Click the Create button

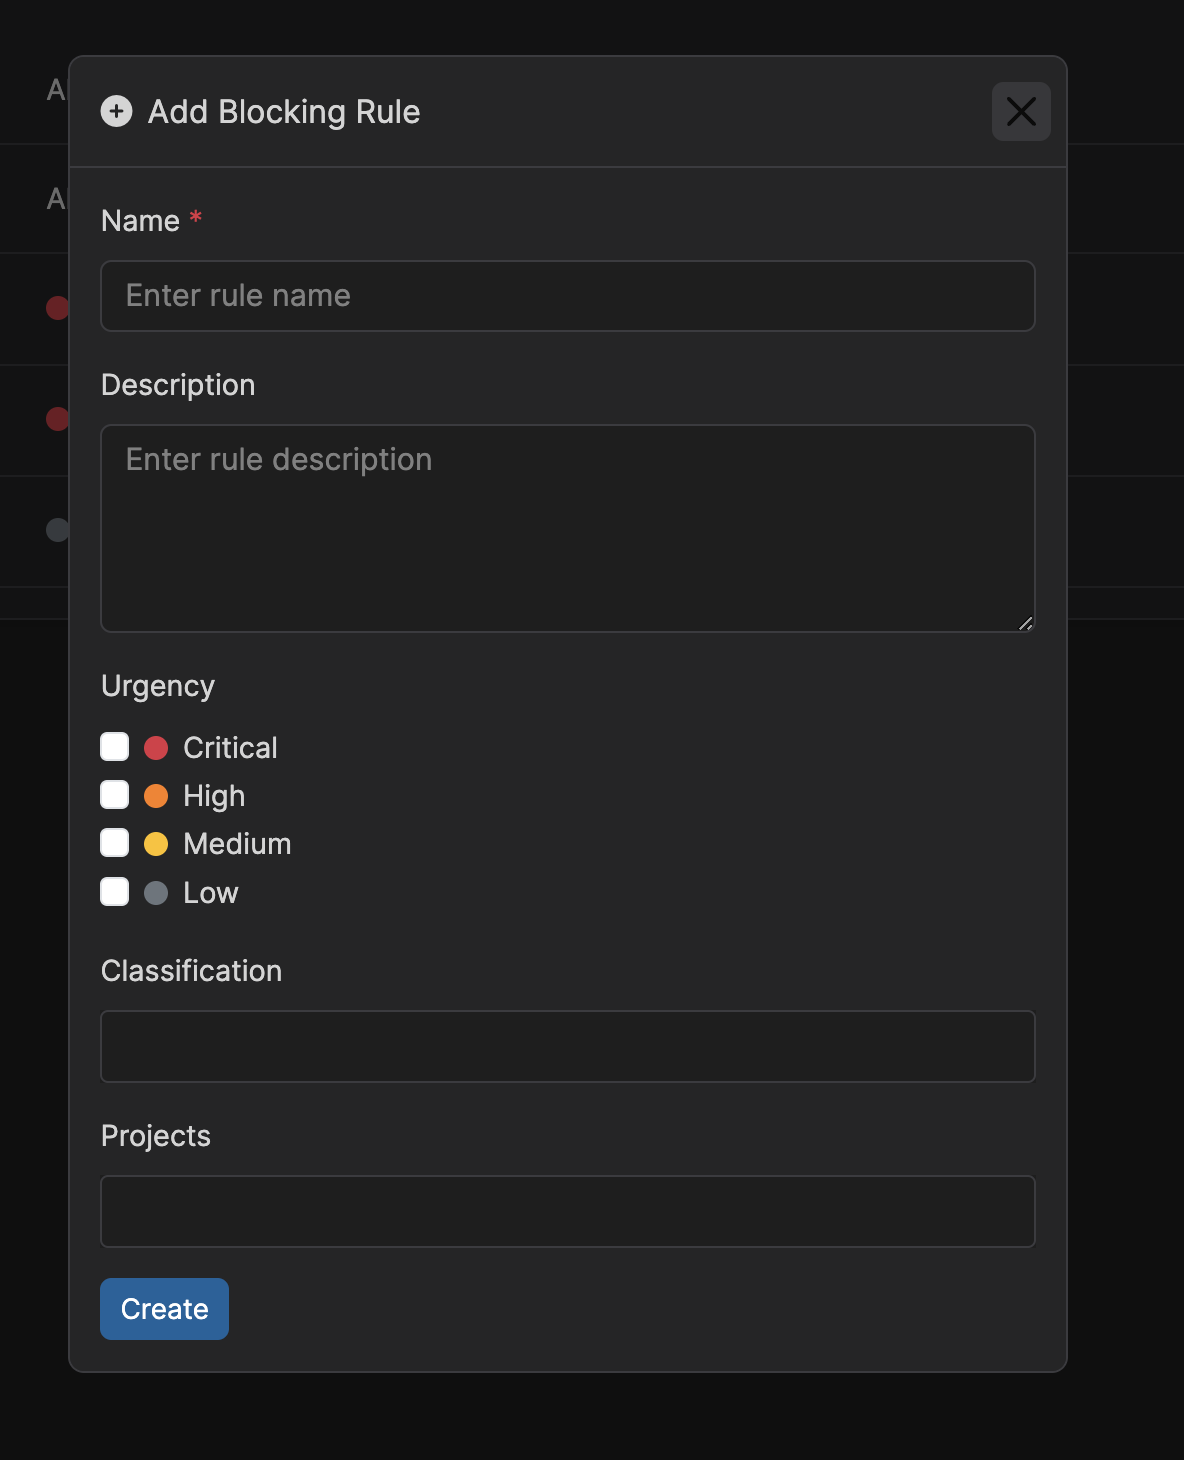[x=165, y=1309]
